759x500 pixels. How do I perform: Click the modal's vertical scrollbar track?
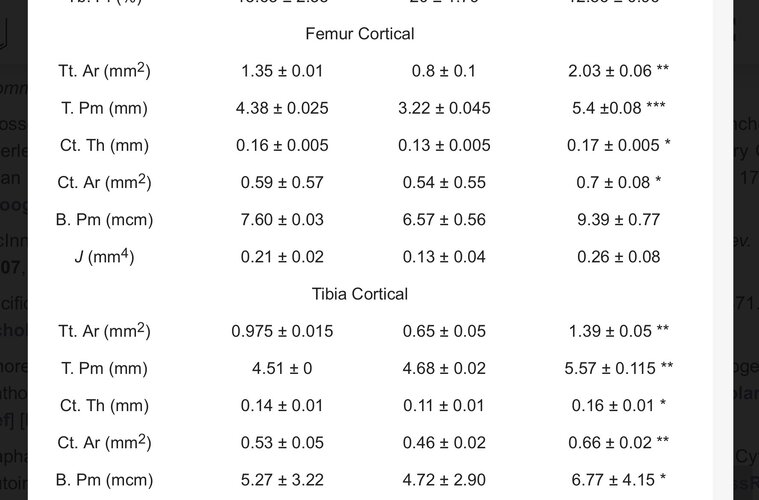(723, 250)
